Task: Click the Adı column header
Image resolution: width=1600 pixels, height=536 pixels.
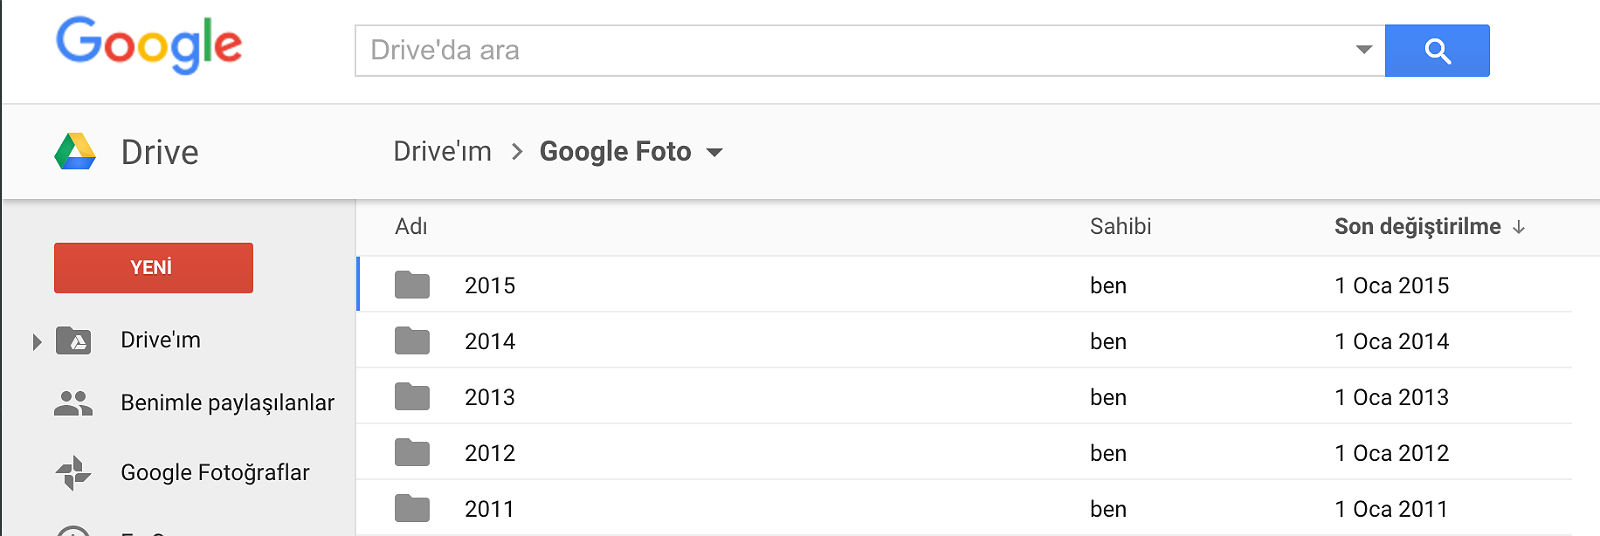Action: (x=411, y=227)
